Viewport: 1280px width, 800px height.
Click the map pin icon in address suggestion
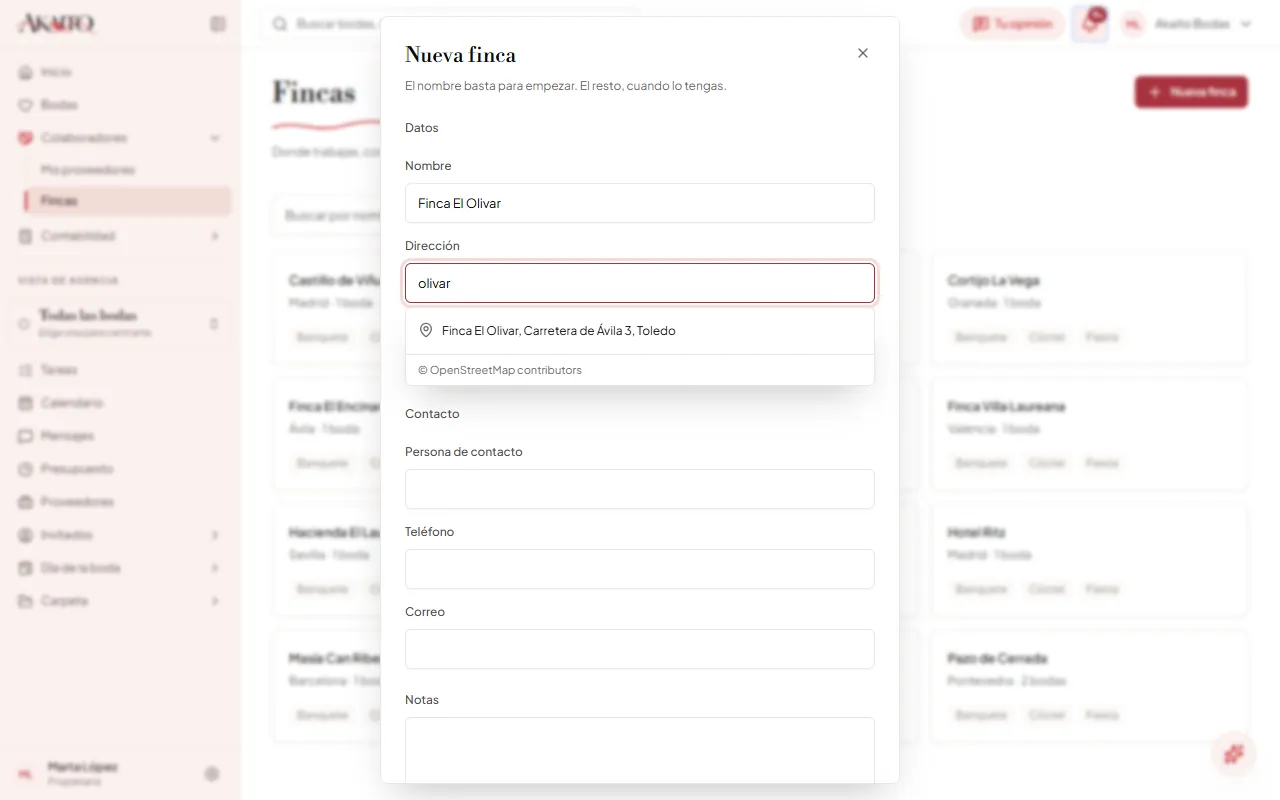pyautogui.click(x=426, y=331)
